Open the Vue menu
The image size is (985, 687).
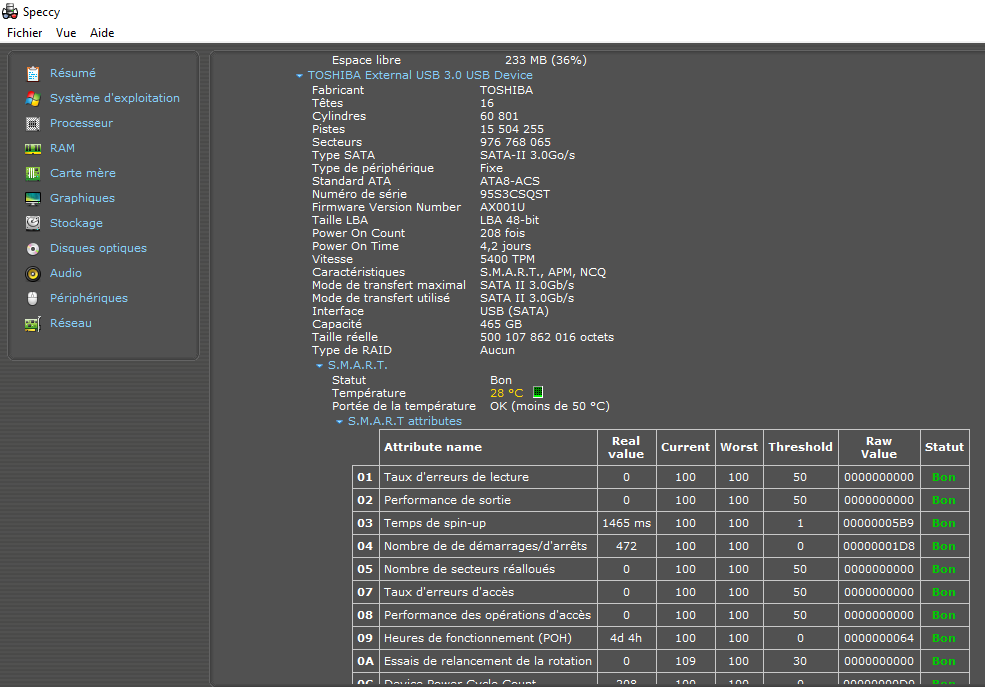[x=66, y=33]
